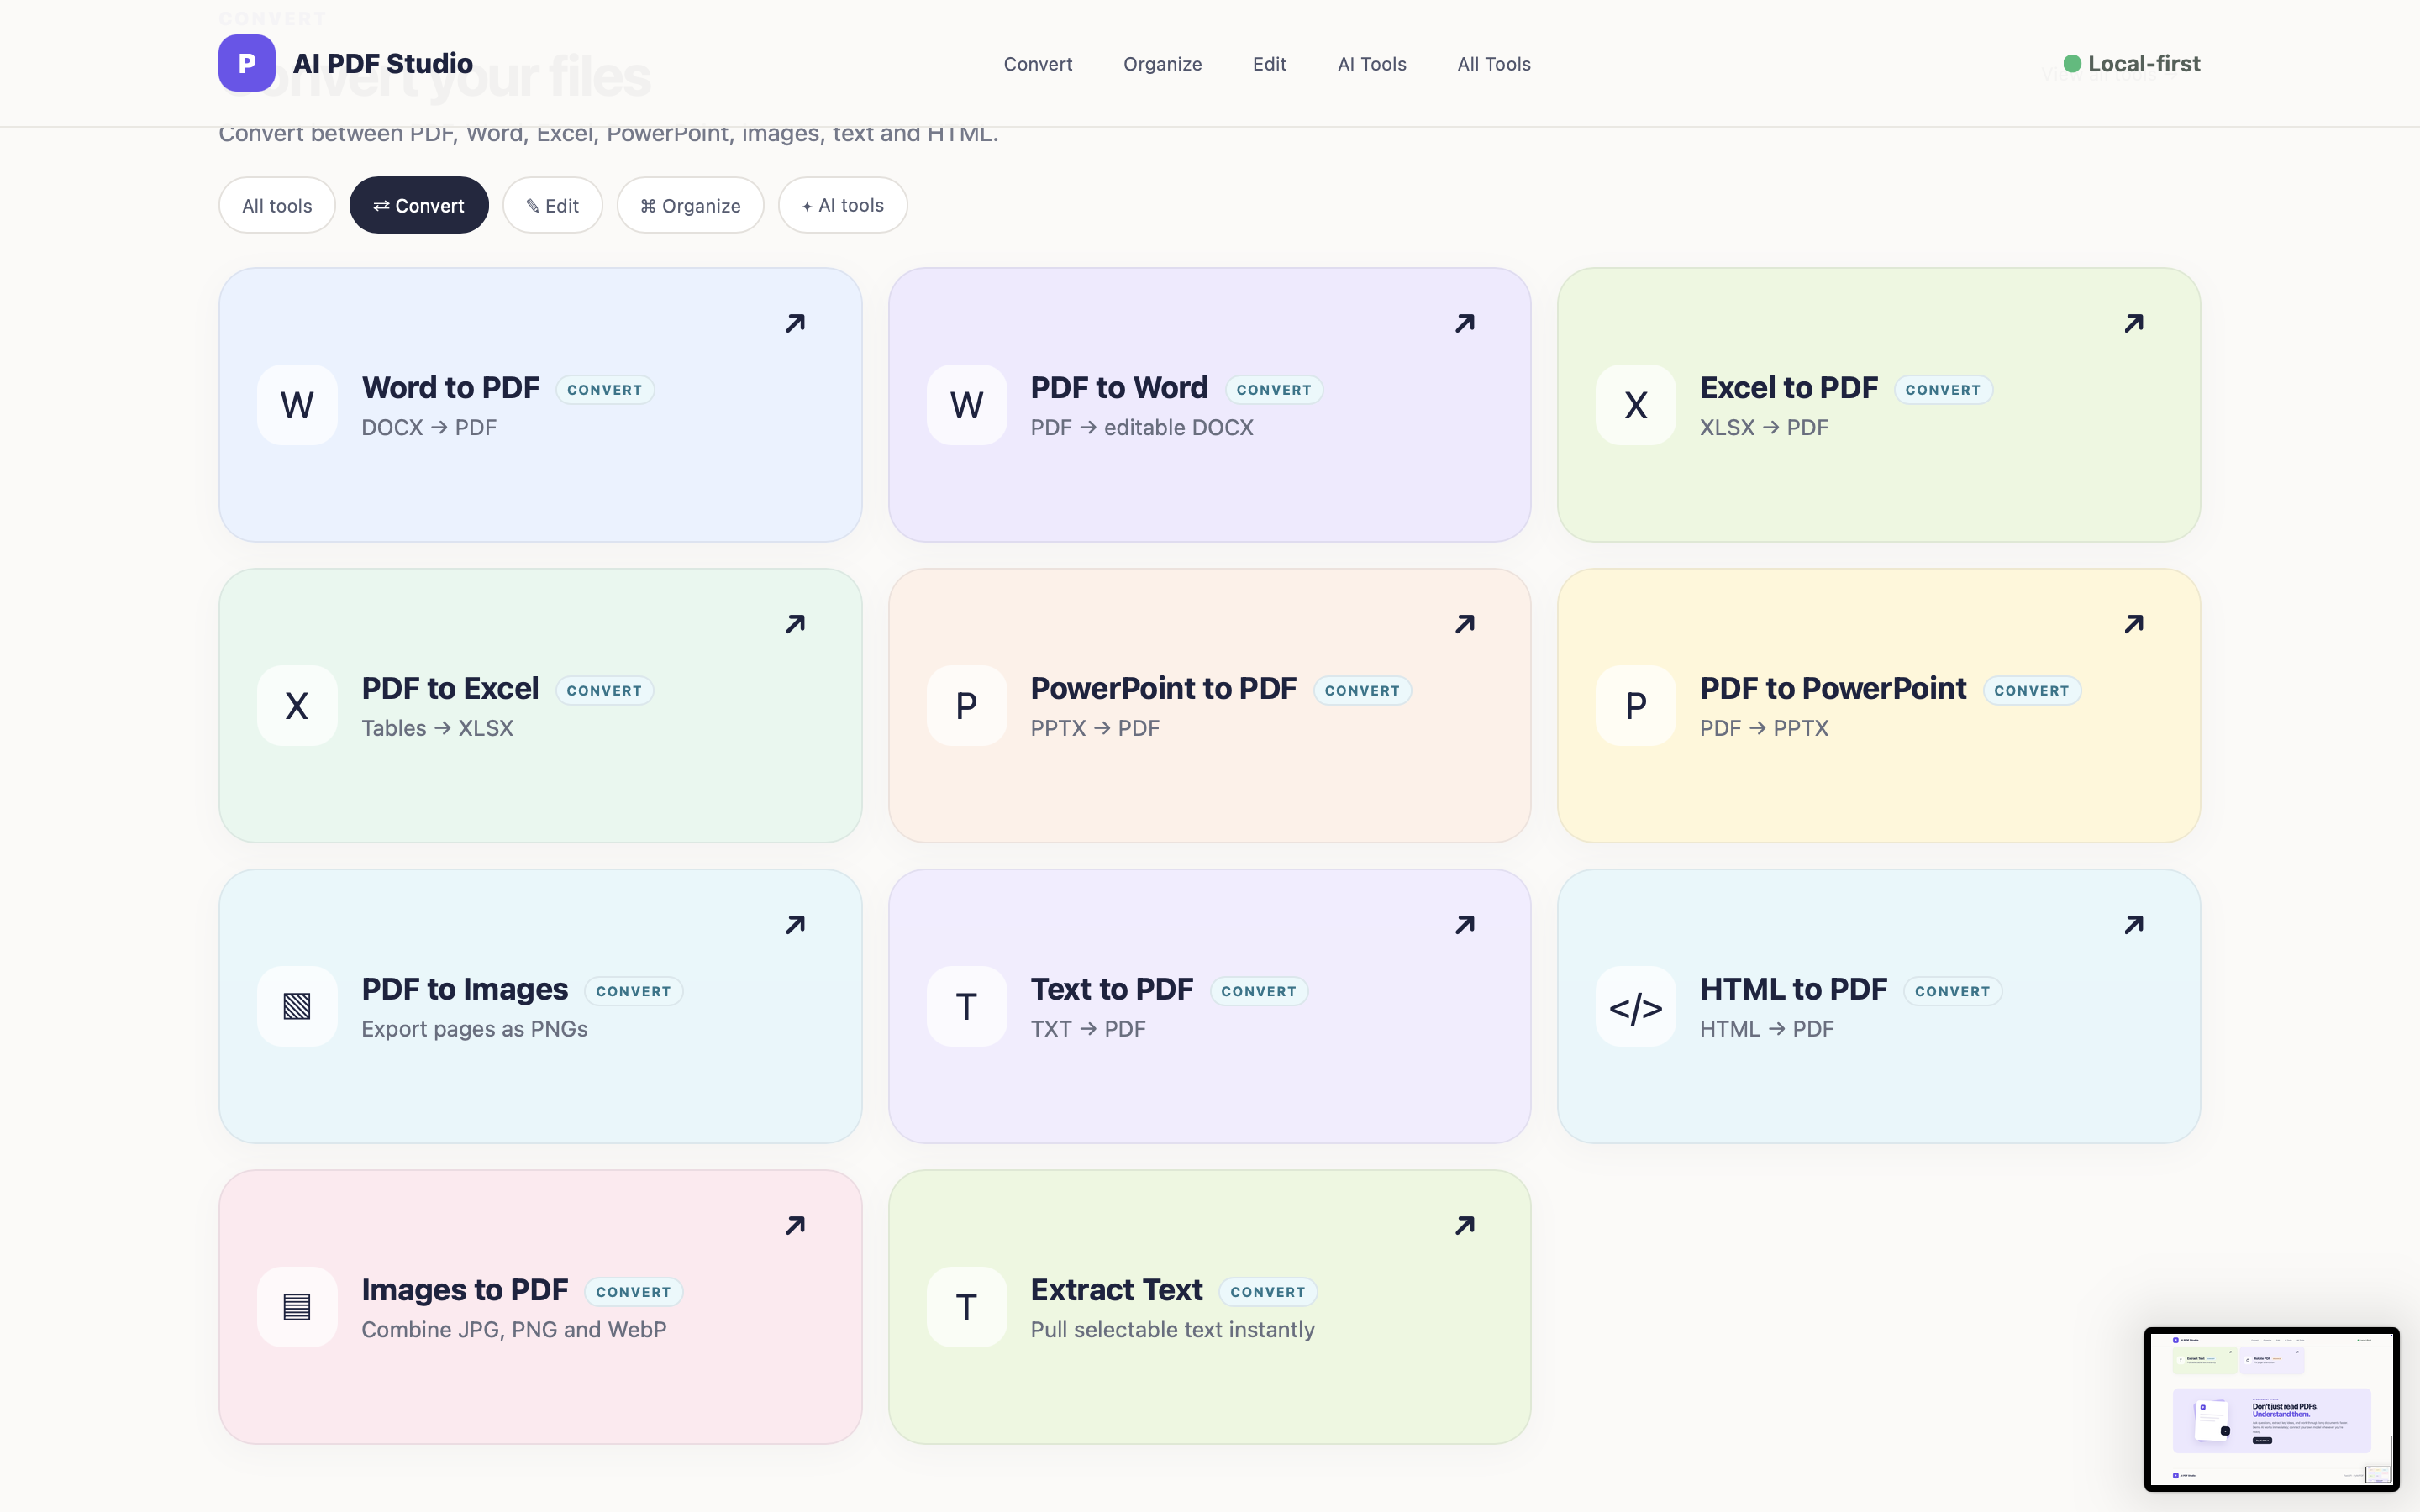
Task: Open the Word to PDF tool title
Action: (450, 388)
